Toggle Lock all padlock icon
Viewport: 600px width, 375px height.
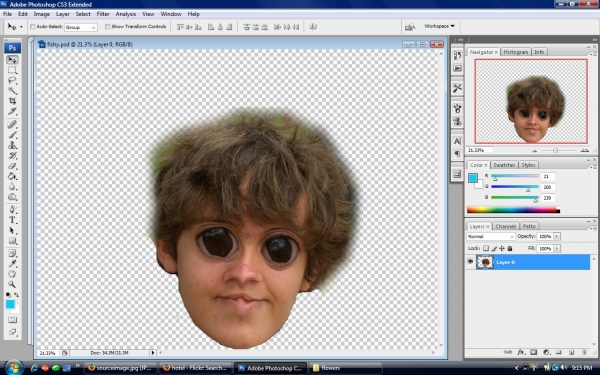[x=510, y=248]
